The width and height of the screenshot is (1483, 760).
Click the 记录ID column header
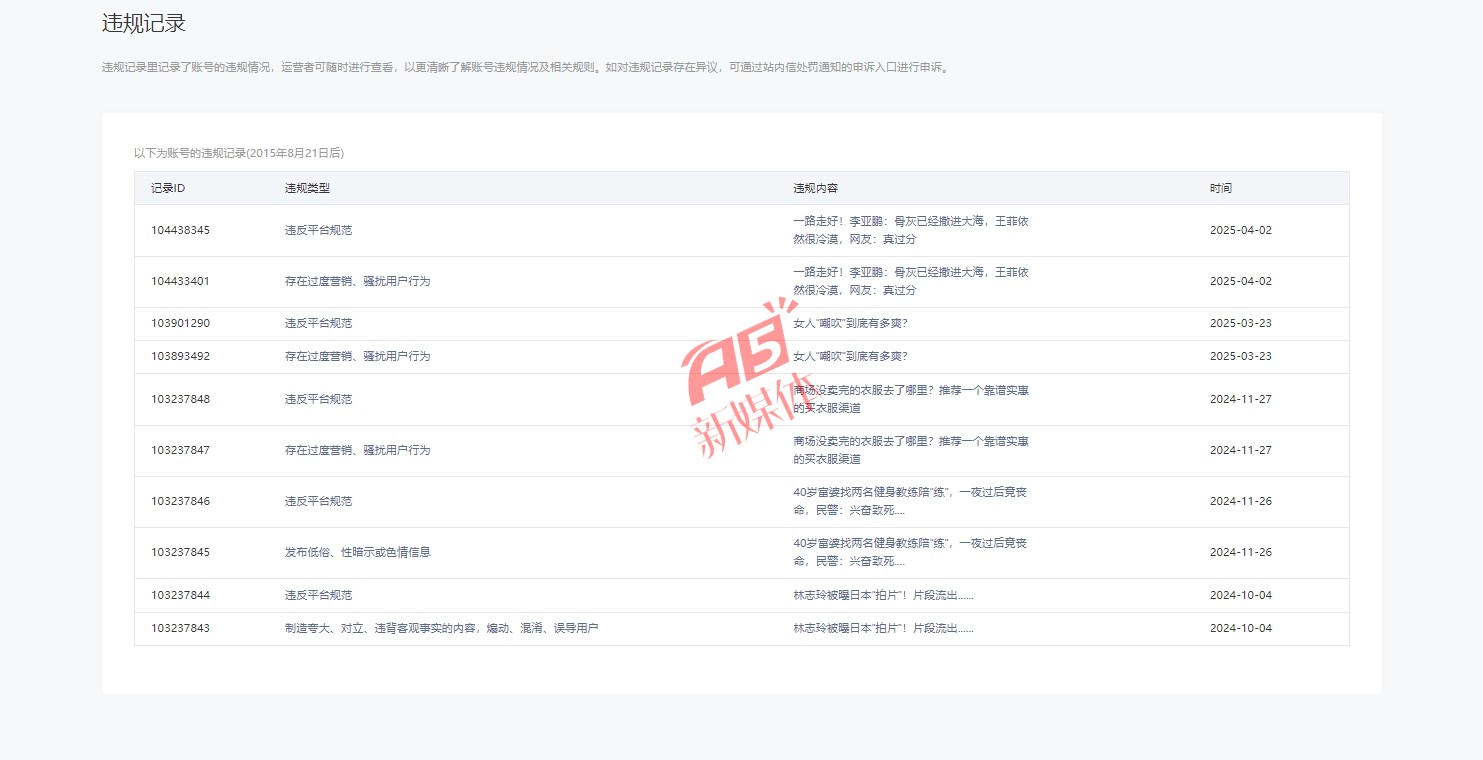168,188
